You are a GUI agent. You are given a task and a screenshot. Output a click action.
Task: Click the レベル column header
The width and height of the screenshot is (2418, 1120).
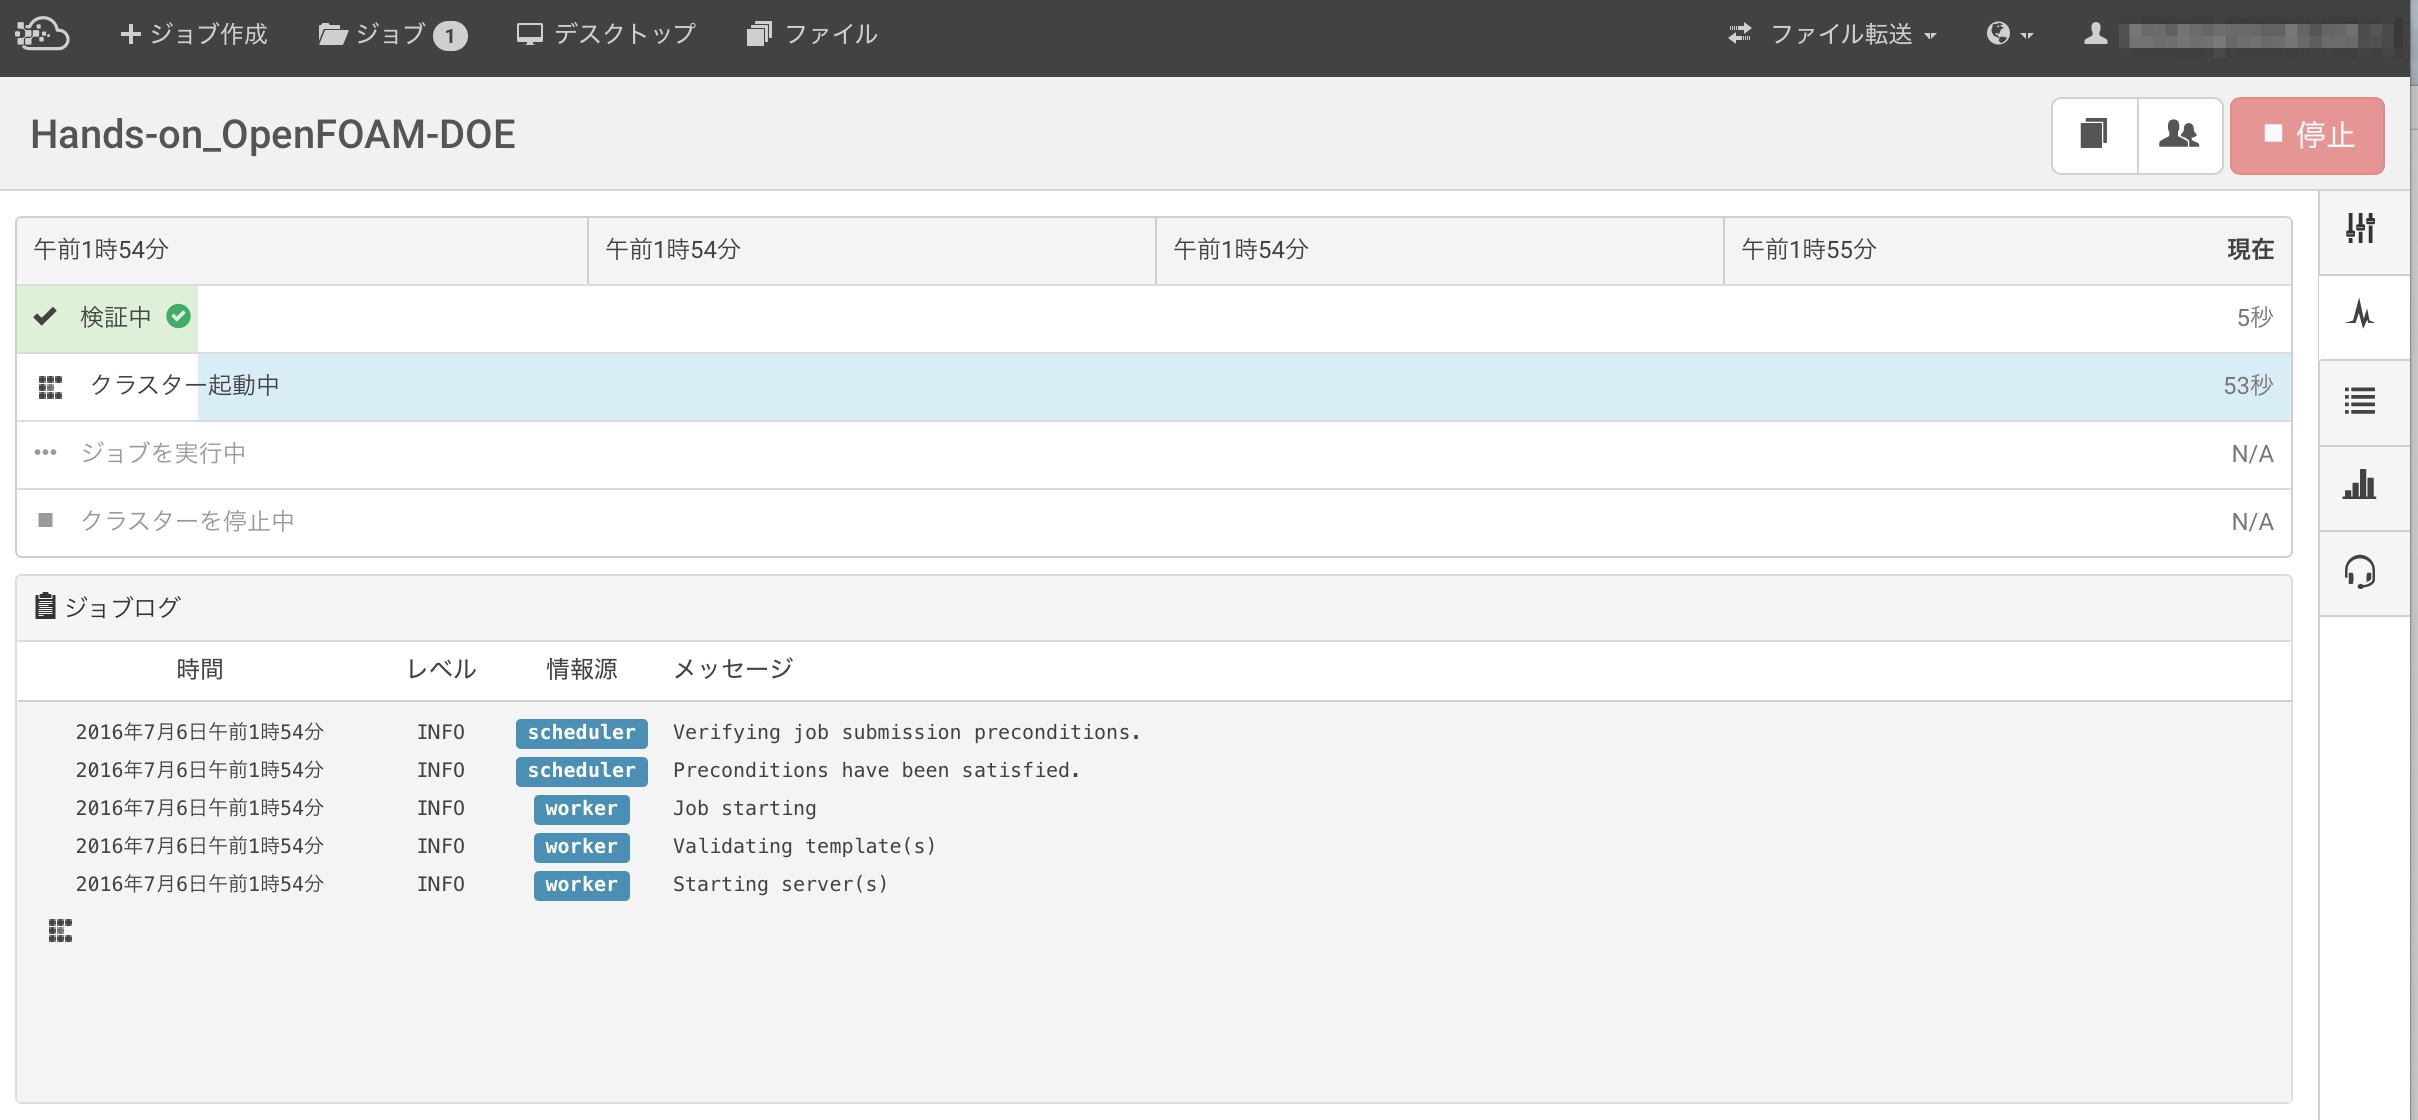[441, 669]
